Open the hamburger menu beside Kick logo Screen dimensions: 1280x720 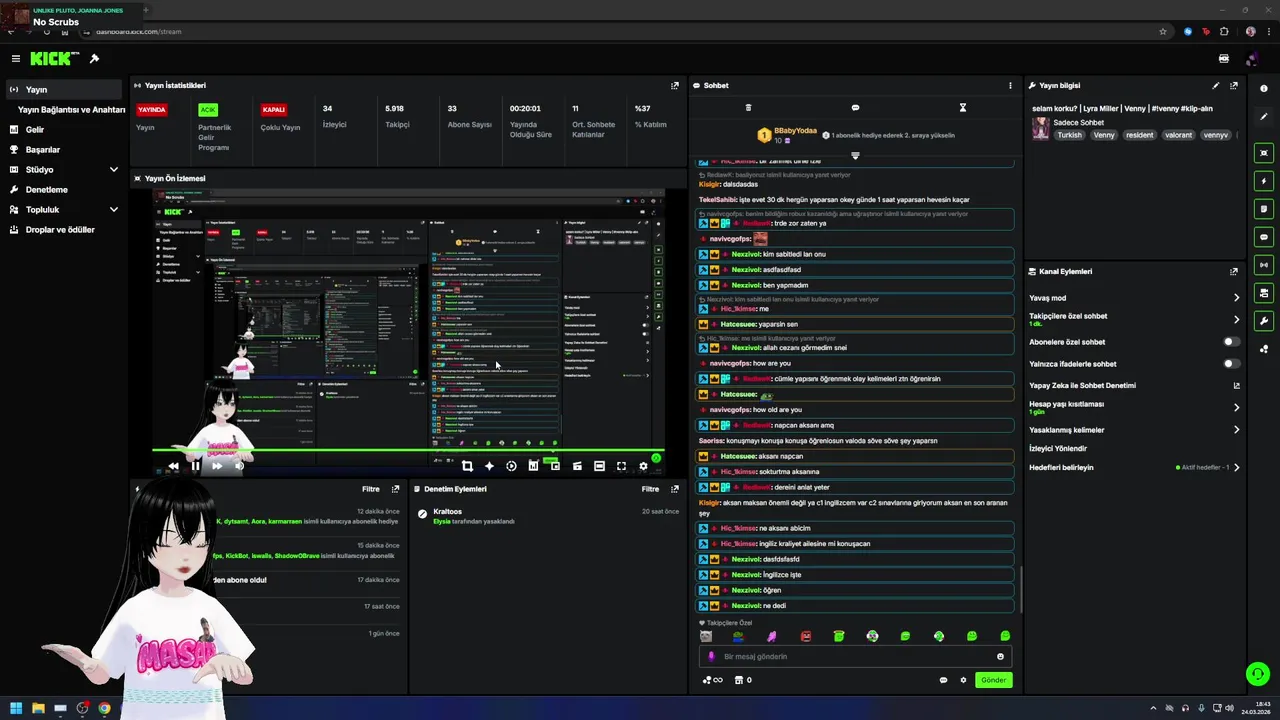point(15,59)
